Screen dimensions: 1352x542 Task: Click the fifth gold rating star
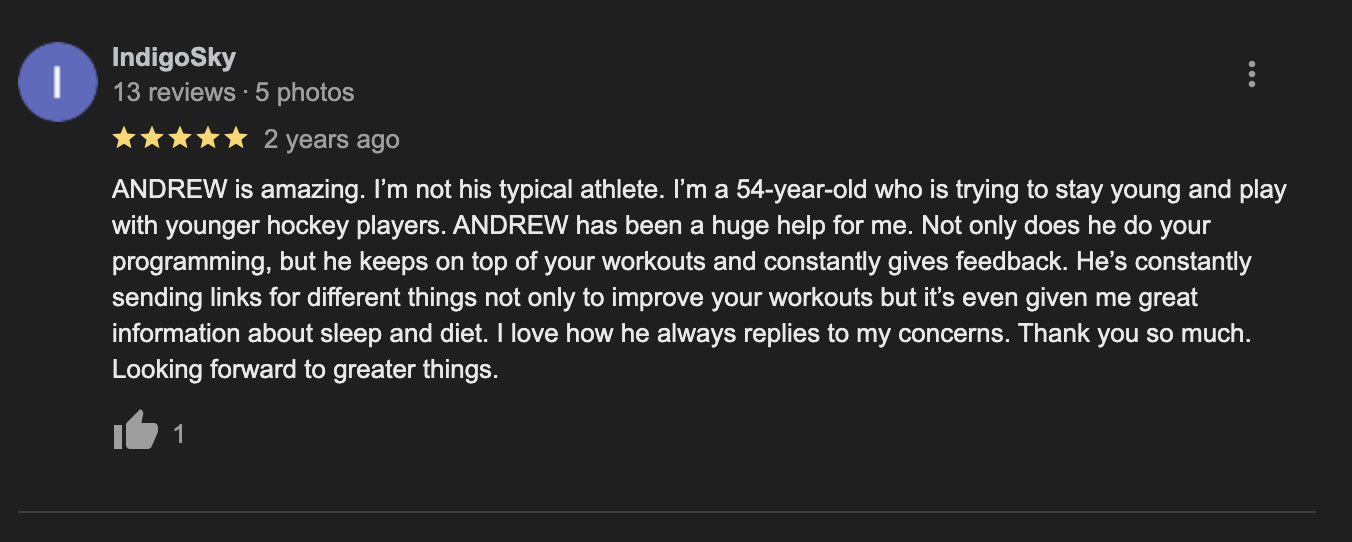point(236,138)
